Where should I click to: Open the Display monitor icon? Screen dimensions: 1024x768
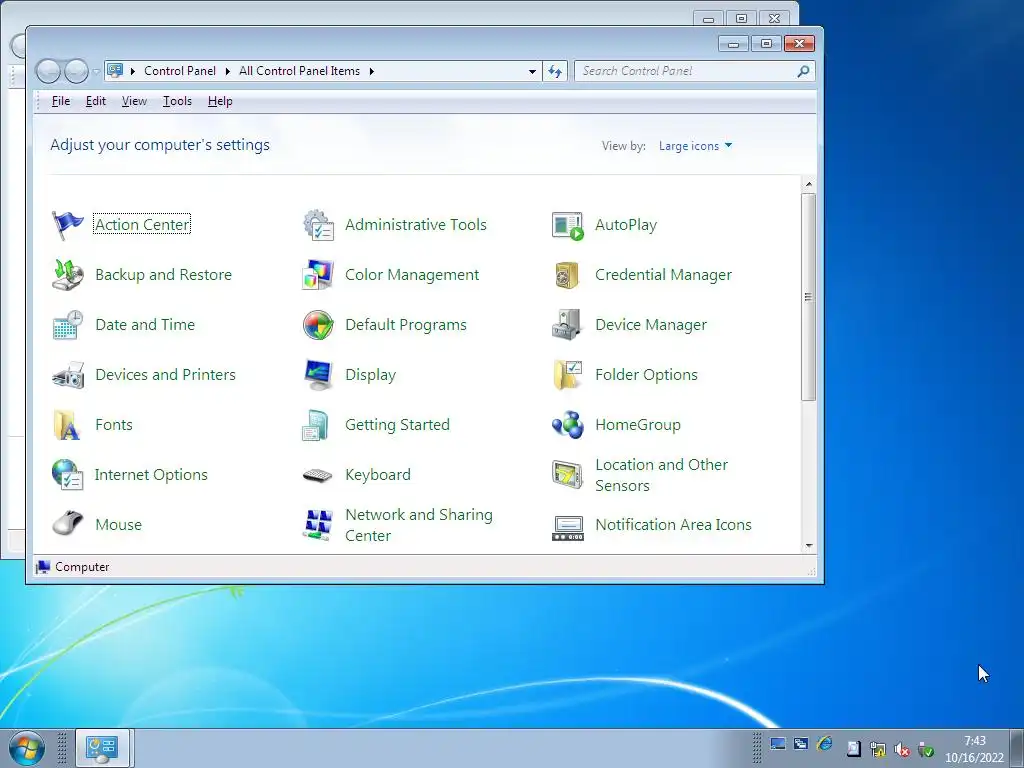[318, 375]
